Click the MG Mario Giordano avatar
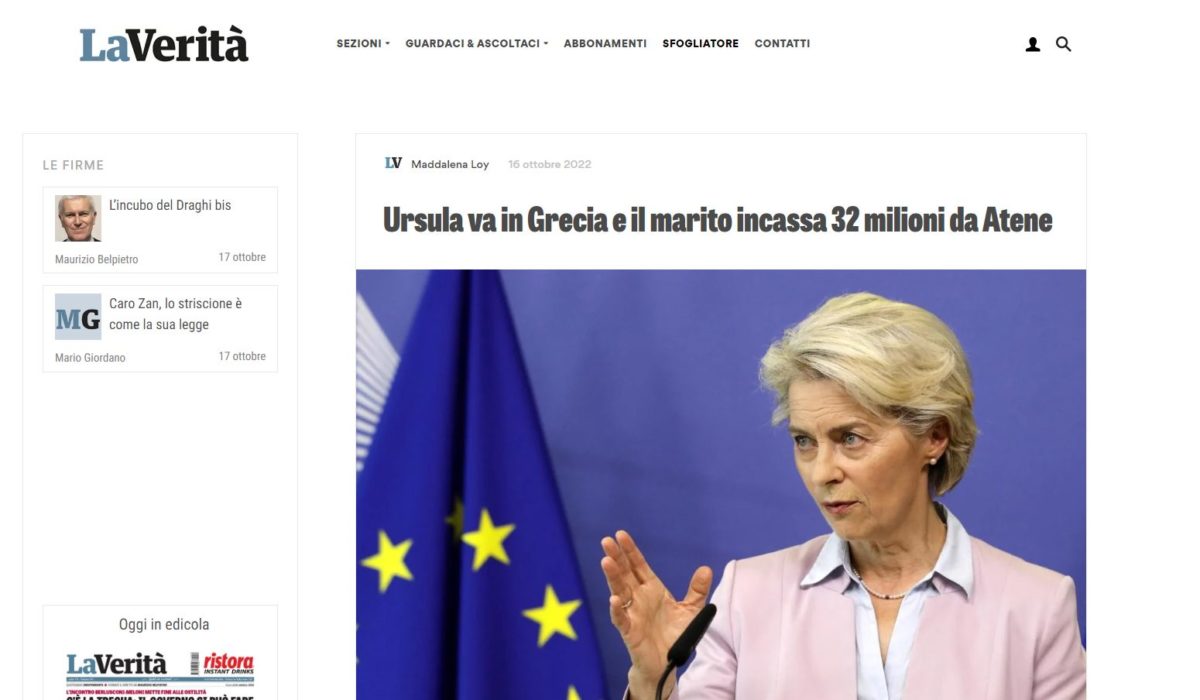1200x700 pixels. 78,317
